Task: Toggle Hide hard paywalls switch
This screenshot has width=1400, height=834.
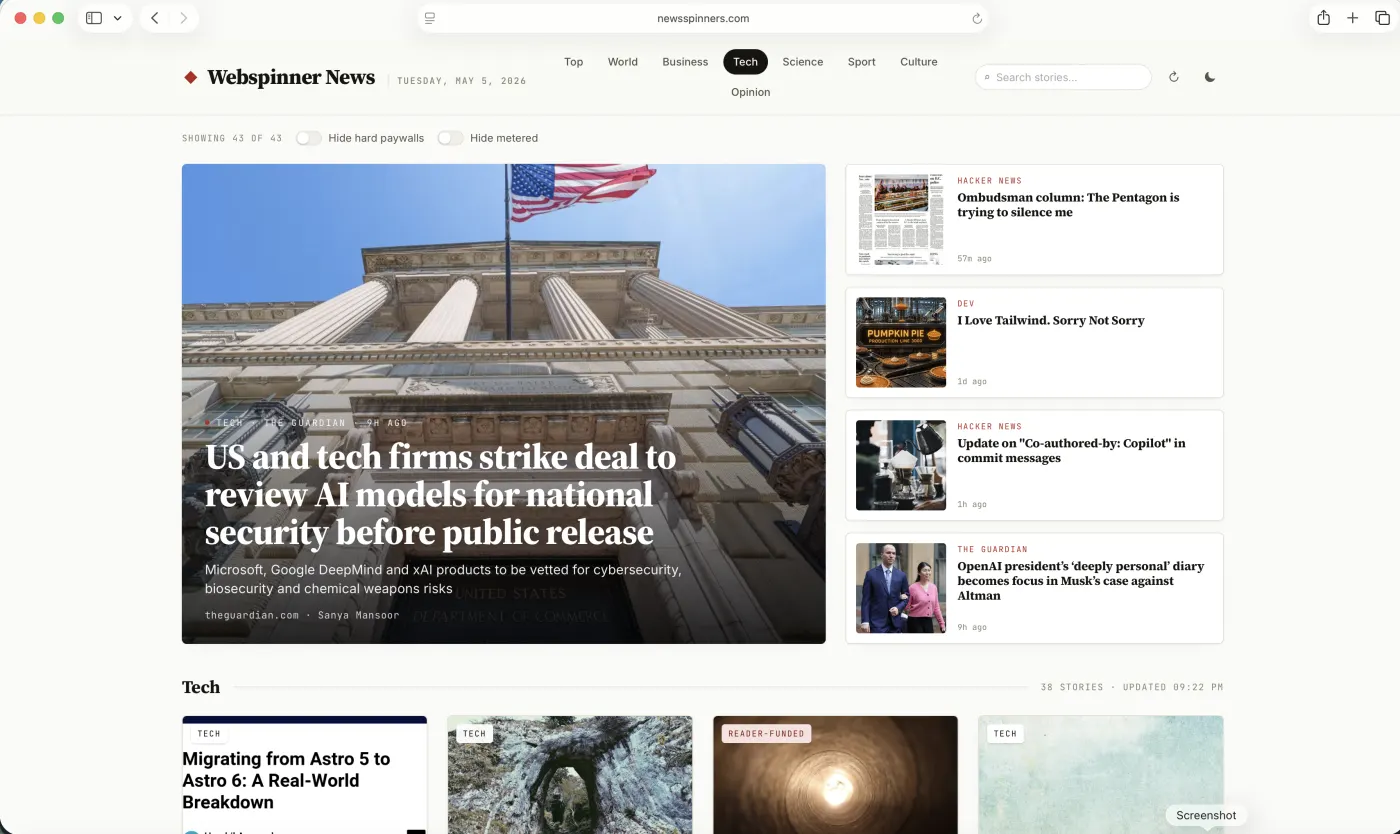Action: point(309,138)
